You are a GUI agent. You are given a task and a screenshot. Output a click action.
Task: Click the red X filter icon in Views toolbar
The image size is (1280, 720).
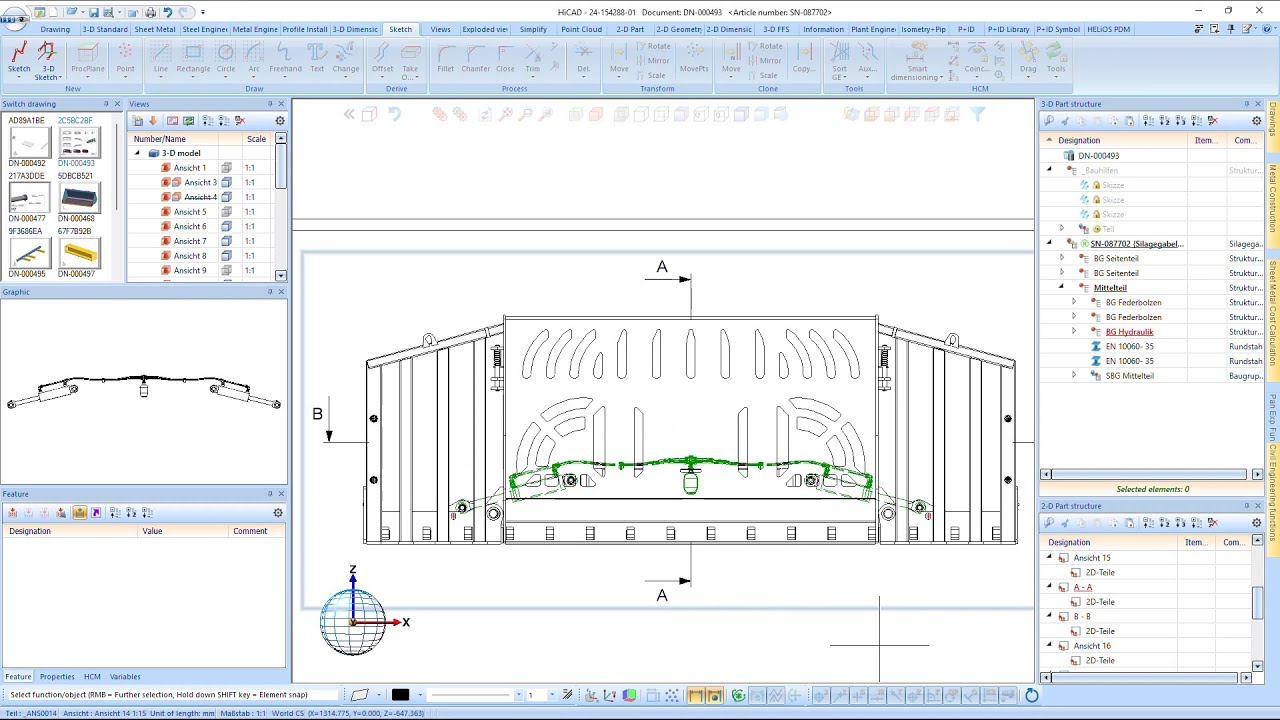pos(240,121)
